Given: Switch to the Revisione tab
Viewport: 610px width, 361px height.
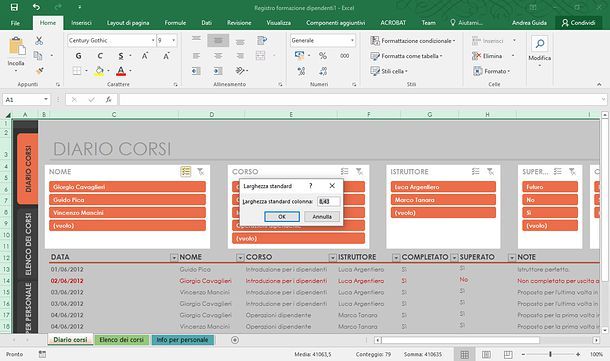Looking at the screenshot, I should tap(239, 23).
